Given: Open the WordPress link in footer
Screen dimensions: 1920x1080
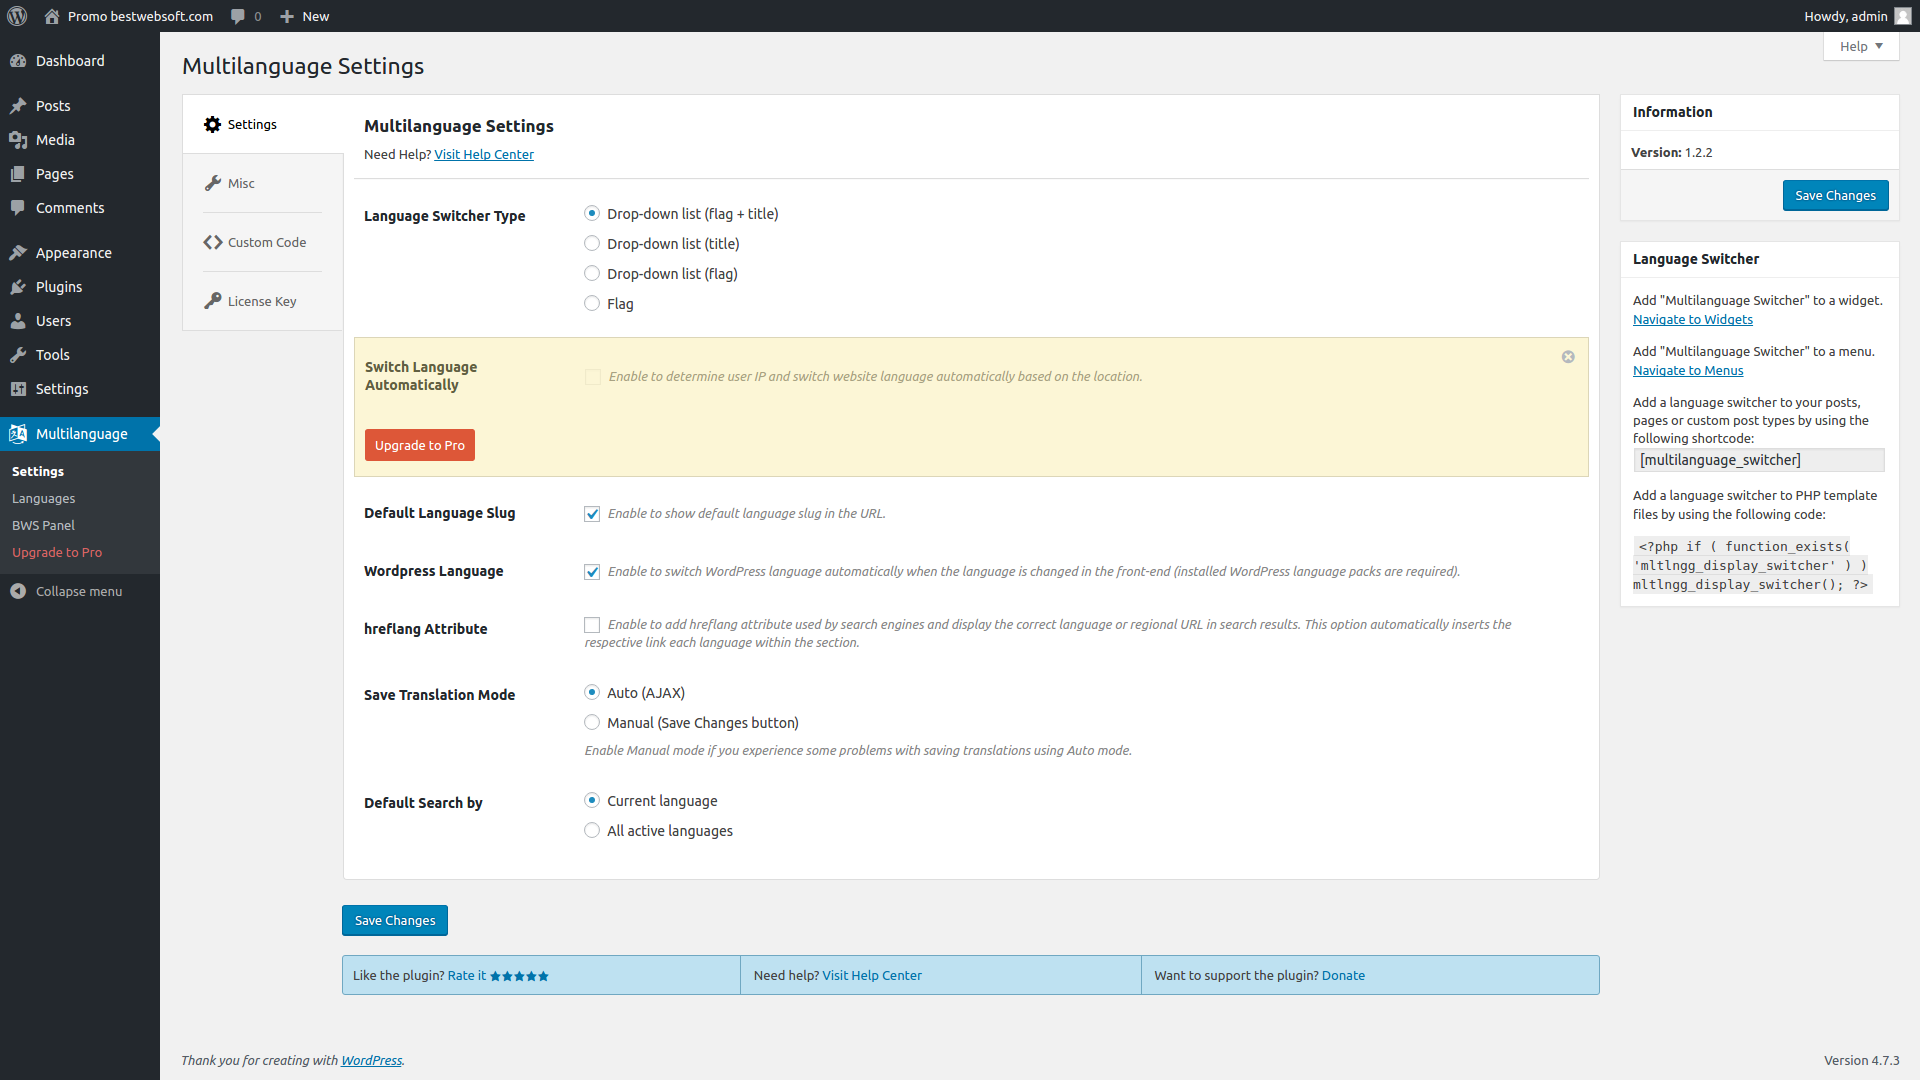Looking at the screenshot, I should point(371,1060).
